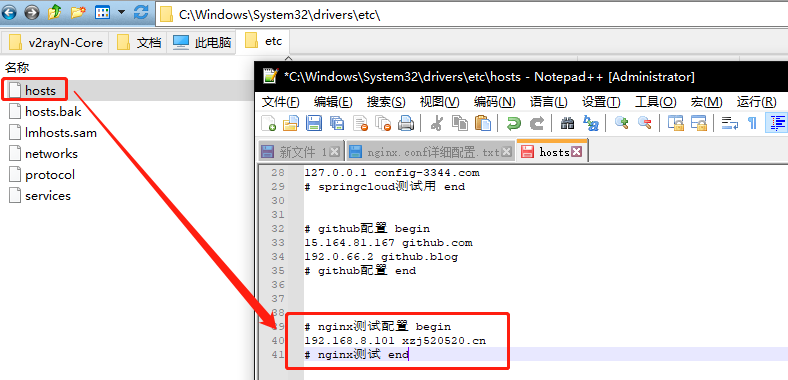The width and height of the screenshot is (788, 380).
Task: Click the Copy toolbar icon
Action: (x=460, y=123)
